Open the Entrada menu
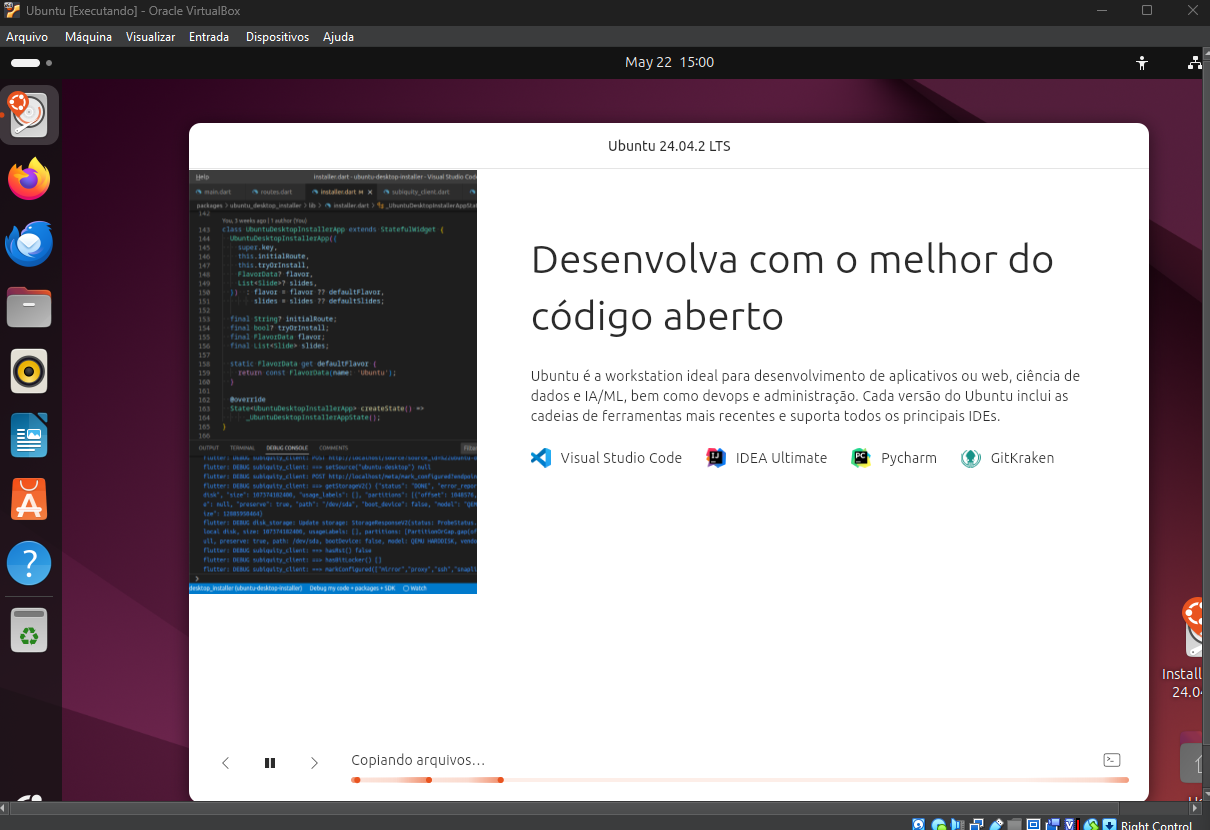Viewport: 1210px width, 830px height. [x=209, y=37]
